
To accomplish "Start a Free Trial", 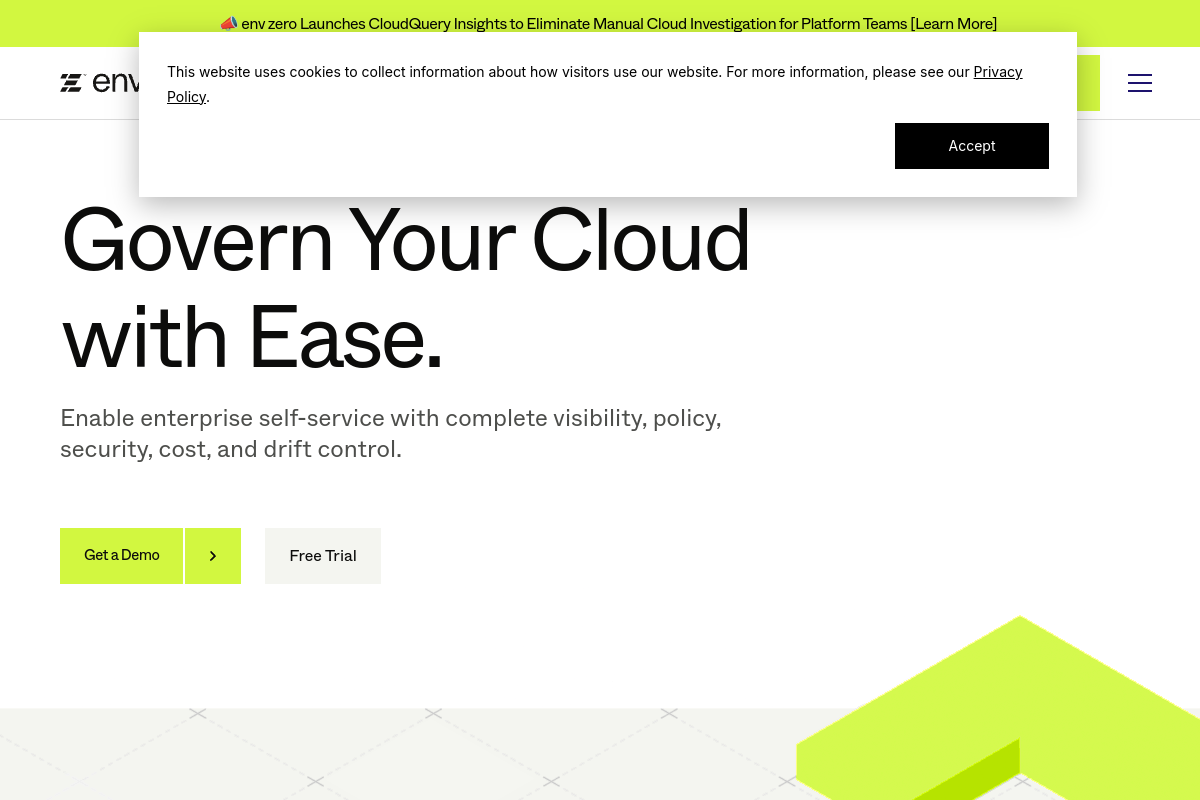I will pyautogui.click(x=323, y=556).
